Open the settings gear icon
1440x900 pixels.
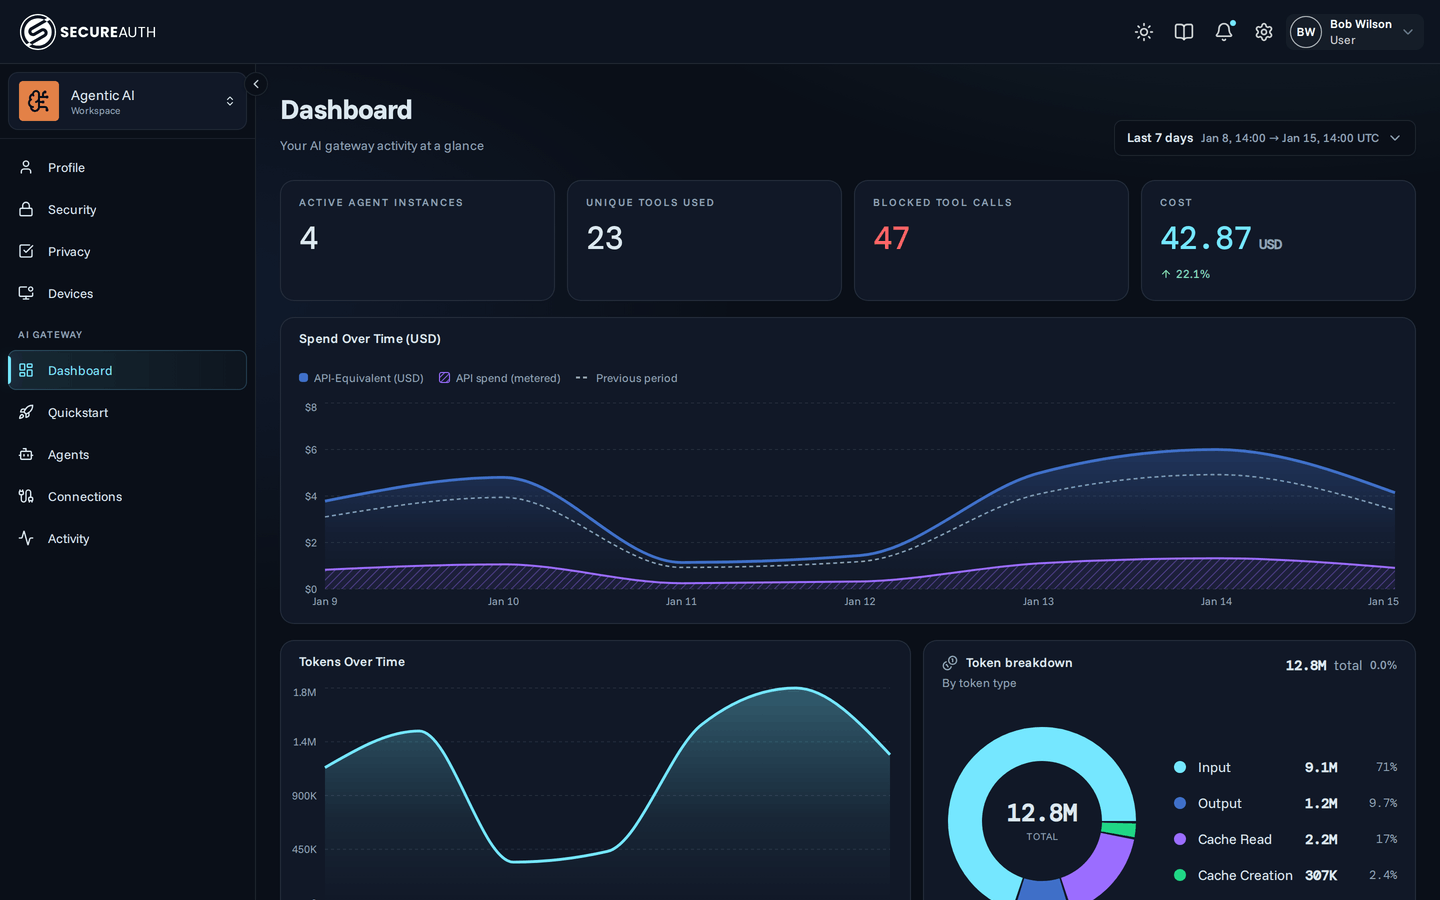(1264, 32)
